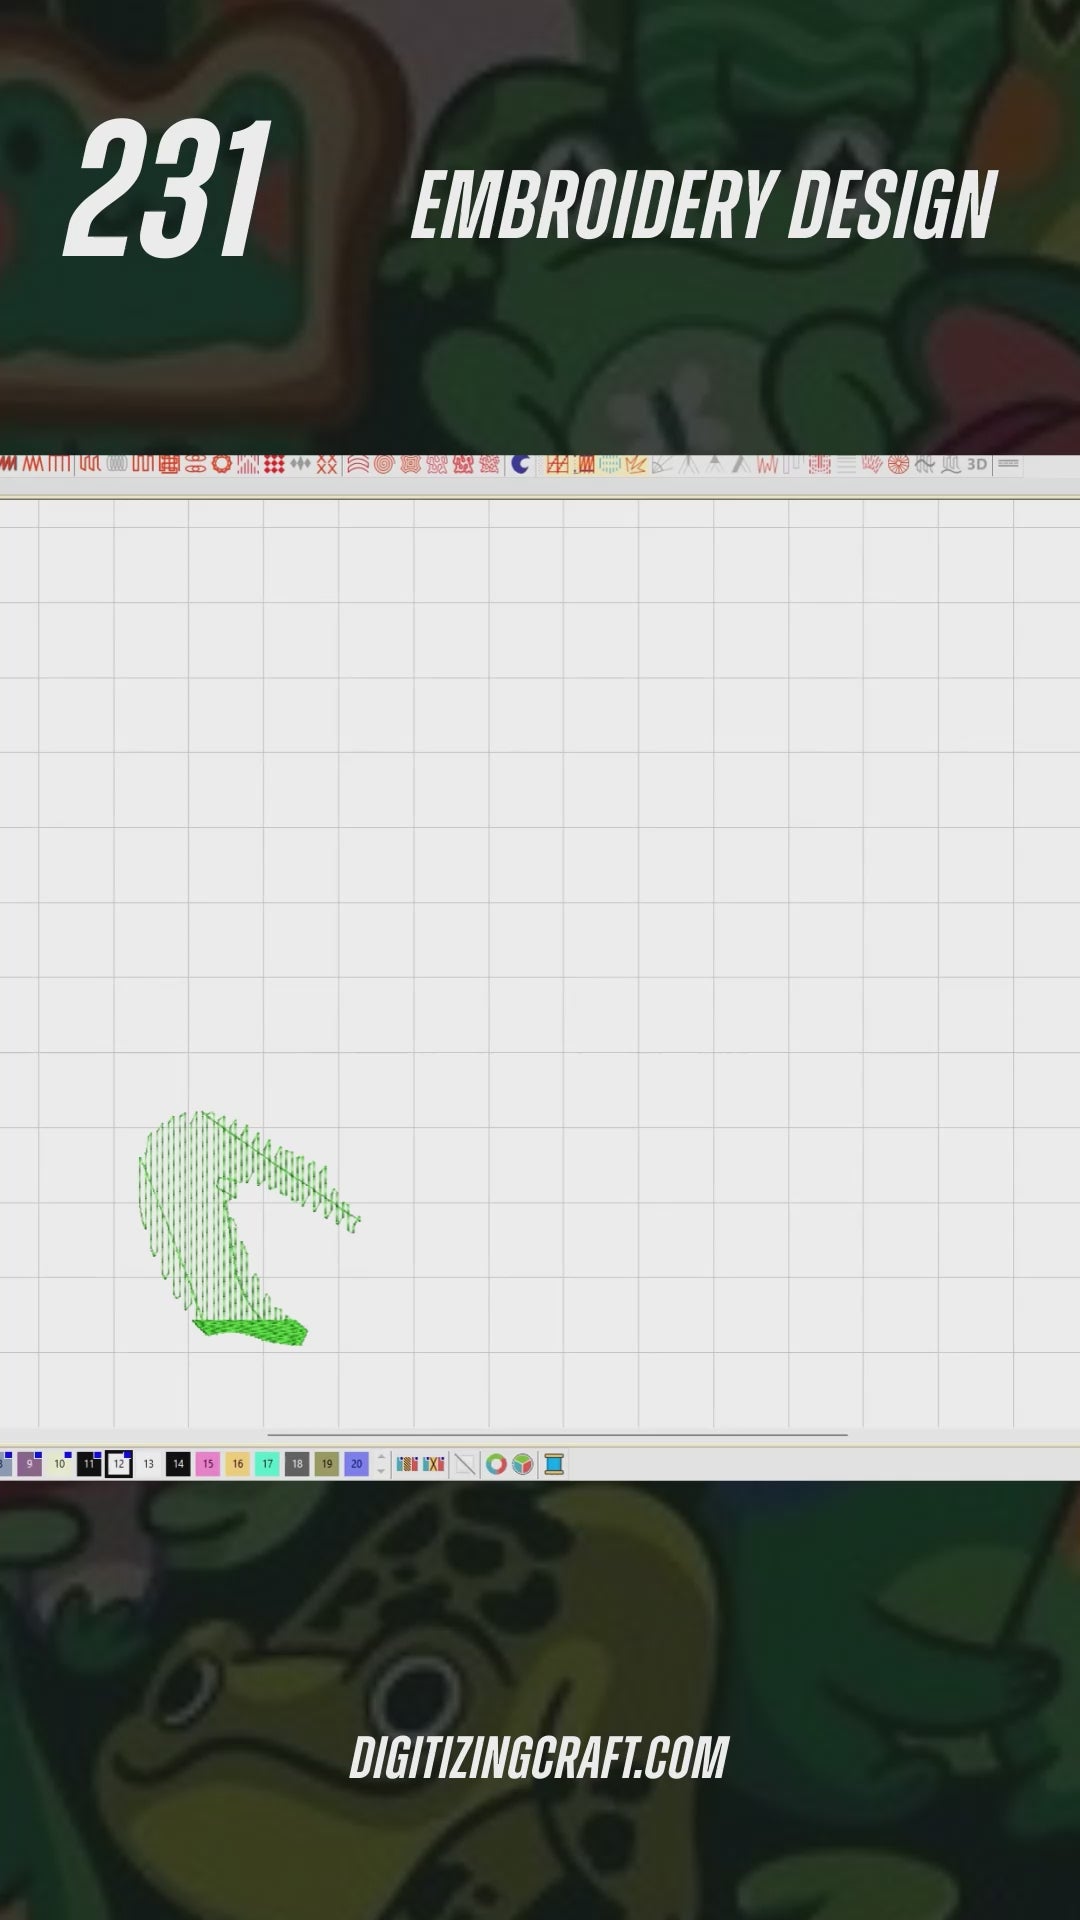
Task: Click the radial wheel stitch effect icon
Action: tap(898, 464)
